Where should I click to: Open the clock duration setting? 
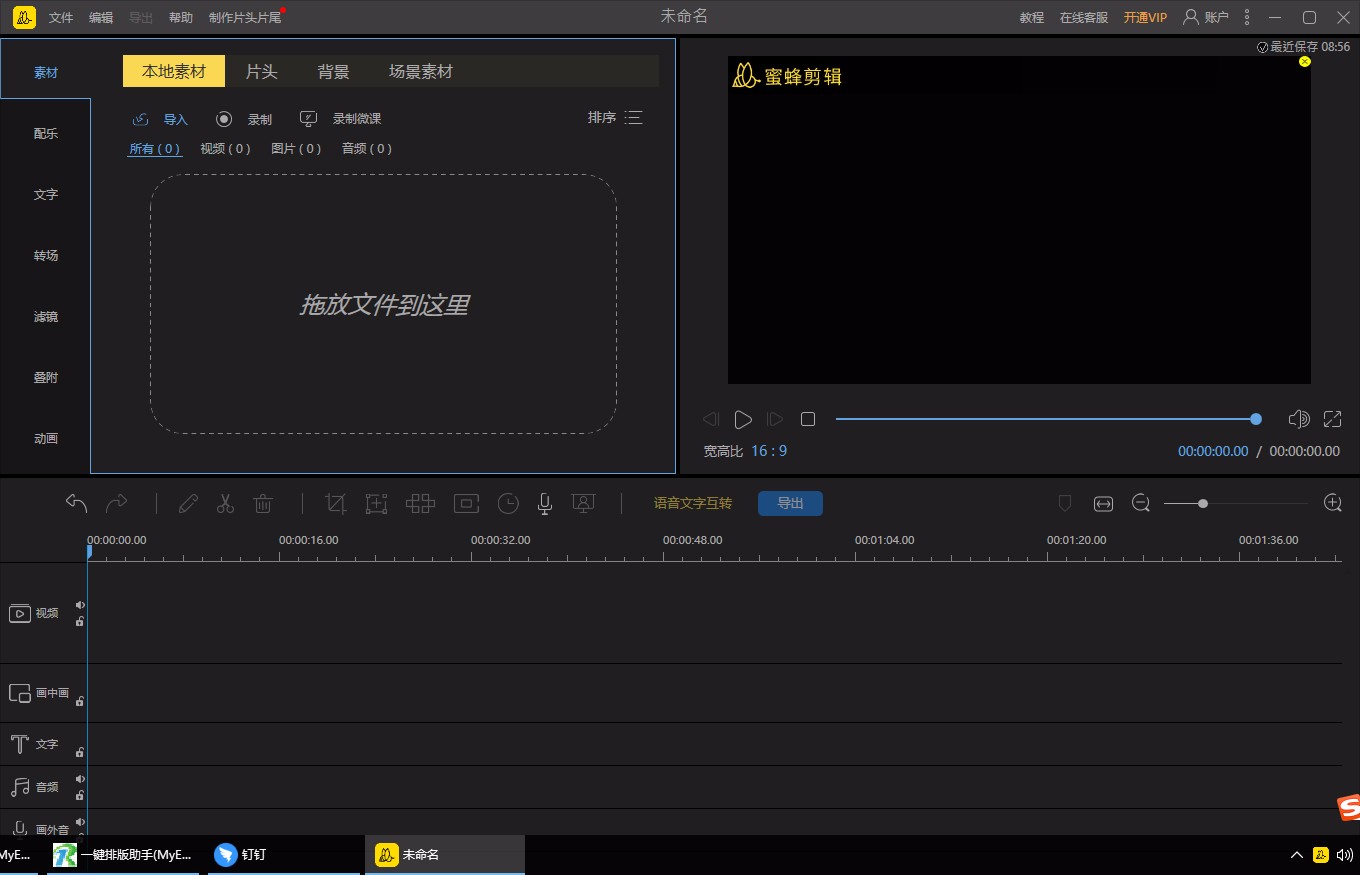point(508,503)
